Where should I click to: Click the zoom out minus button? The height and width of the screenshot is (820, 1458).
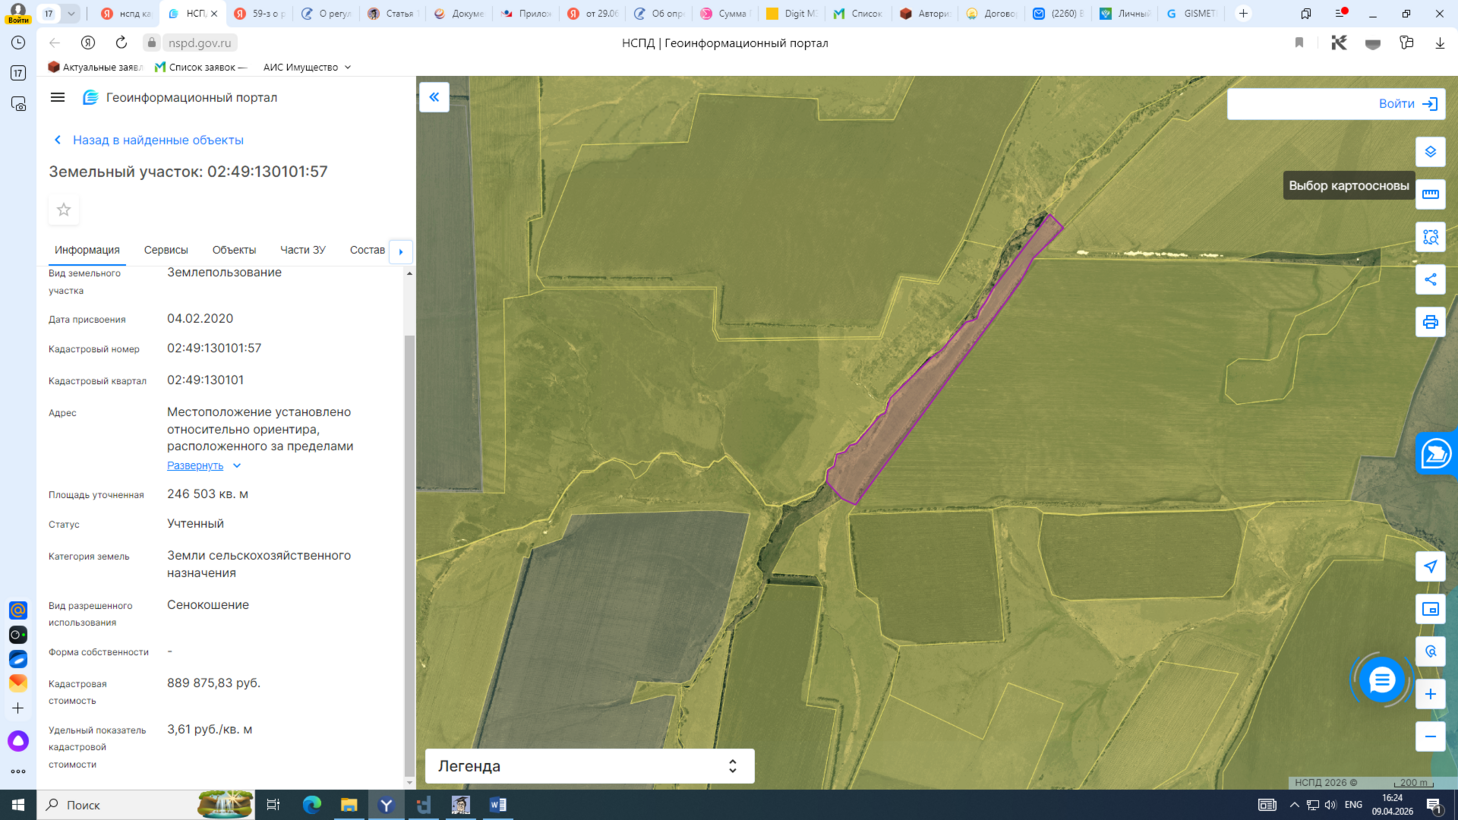(1430, 737)
